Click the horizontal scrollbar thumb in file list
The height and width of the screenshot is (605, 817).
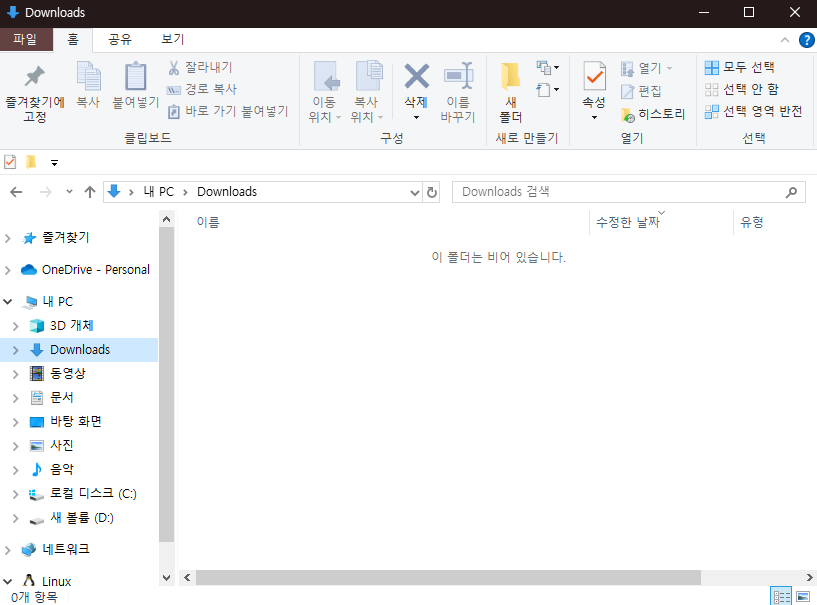(448, 577)
